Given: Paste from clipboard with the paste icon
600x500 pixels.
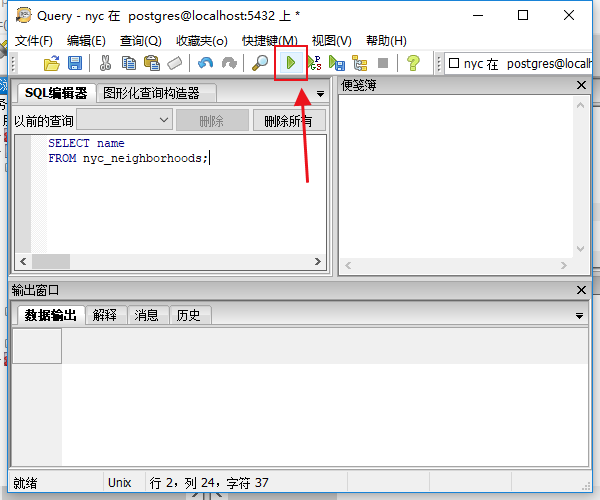Looking at the screenshot, I should tap(152, 63).
